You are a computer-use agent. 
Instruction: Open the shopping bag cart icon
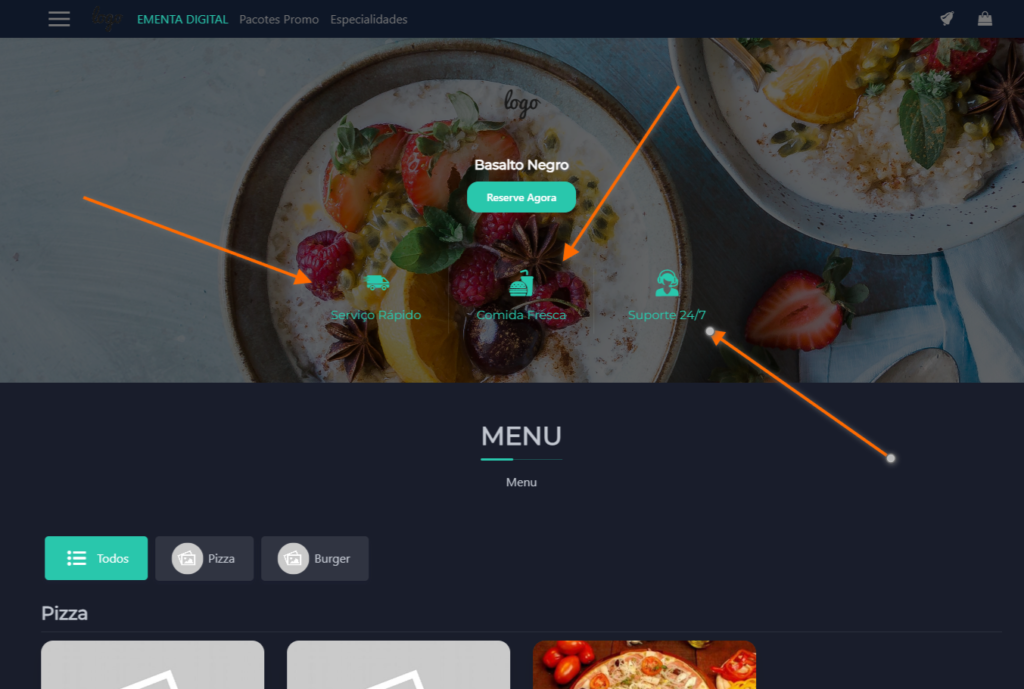click(985, 19)
